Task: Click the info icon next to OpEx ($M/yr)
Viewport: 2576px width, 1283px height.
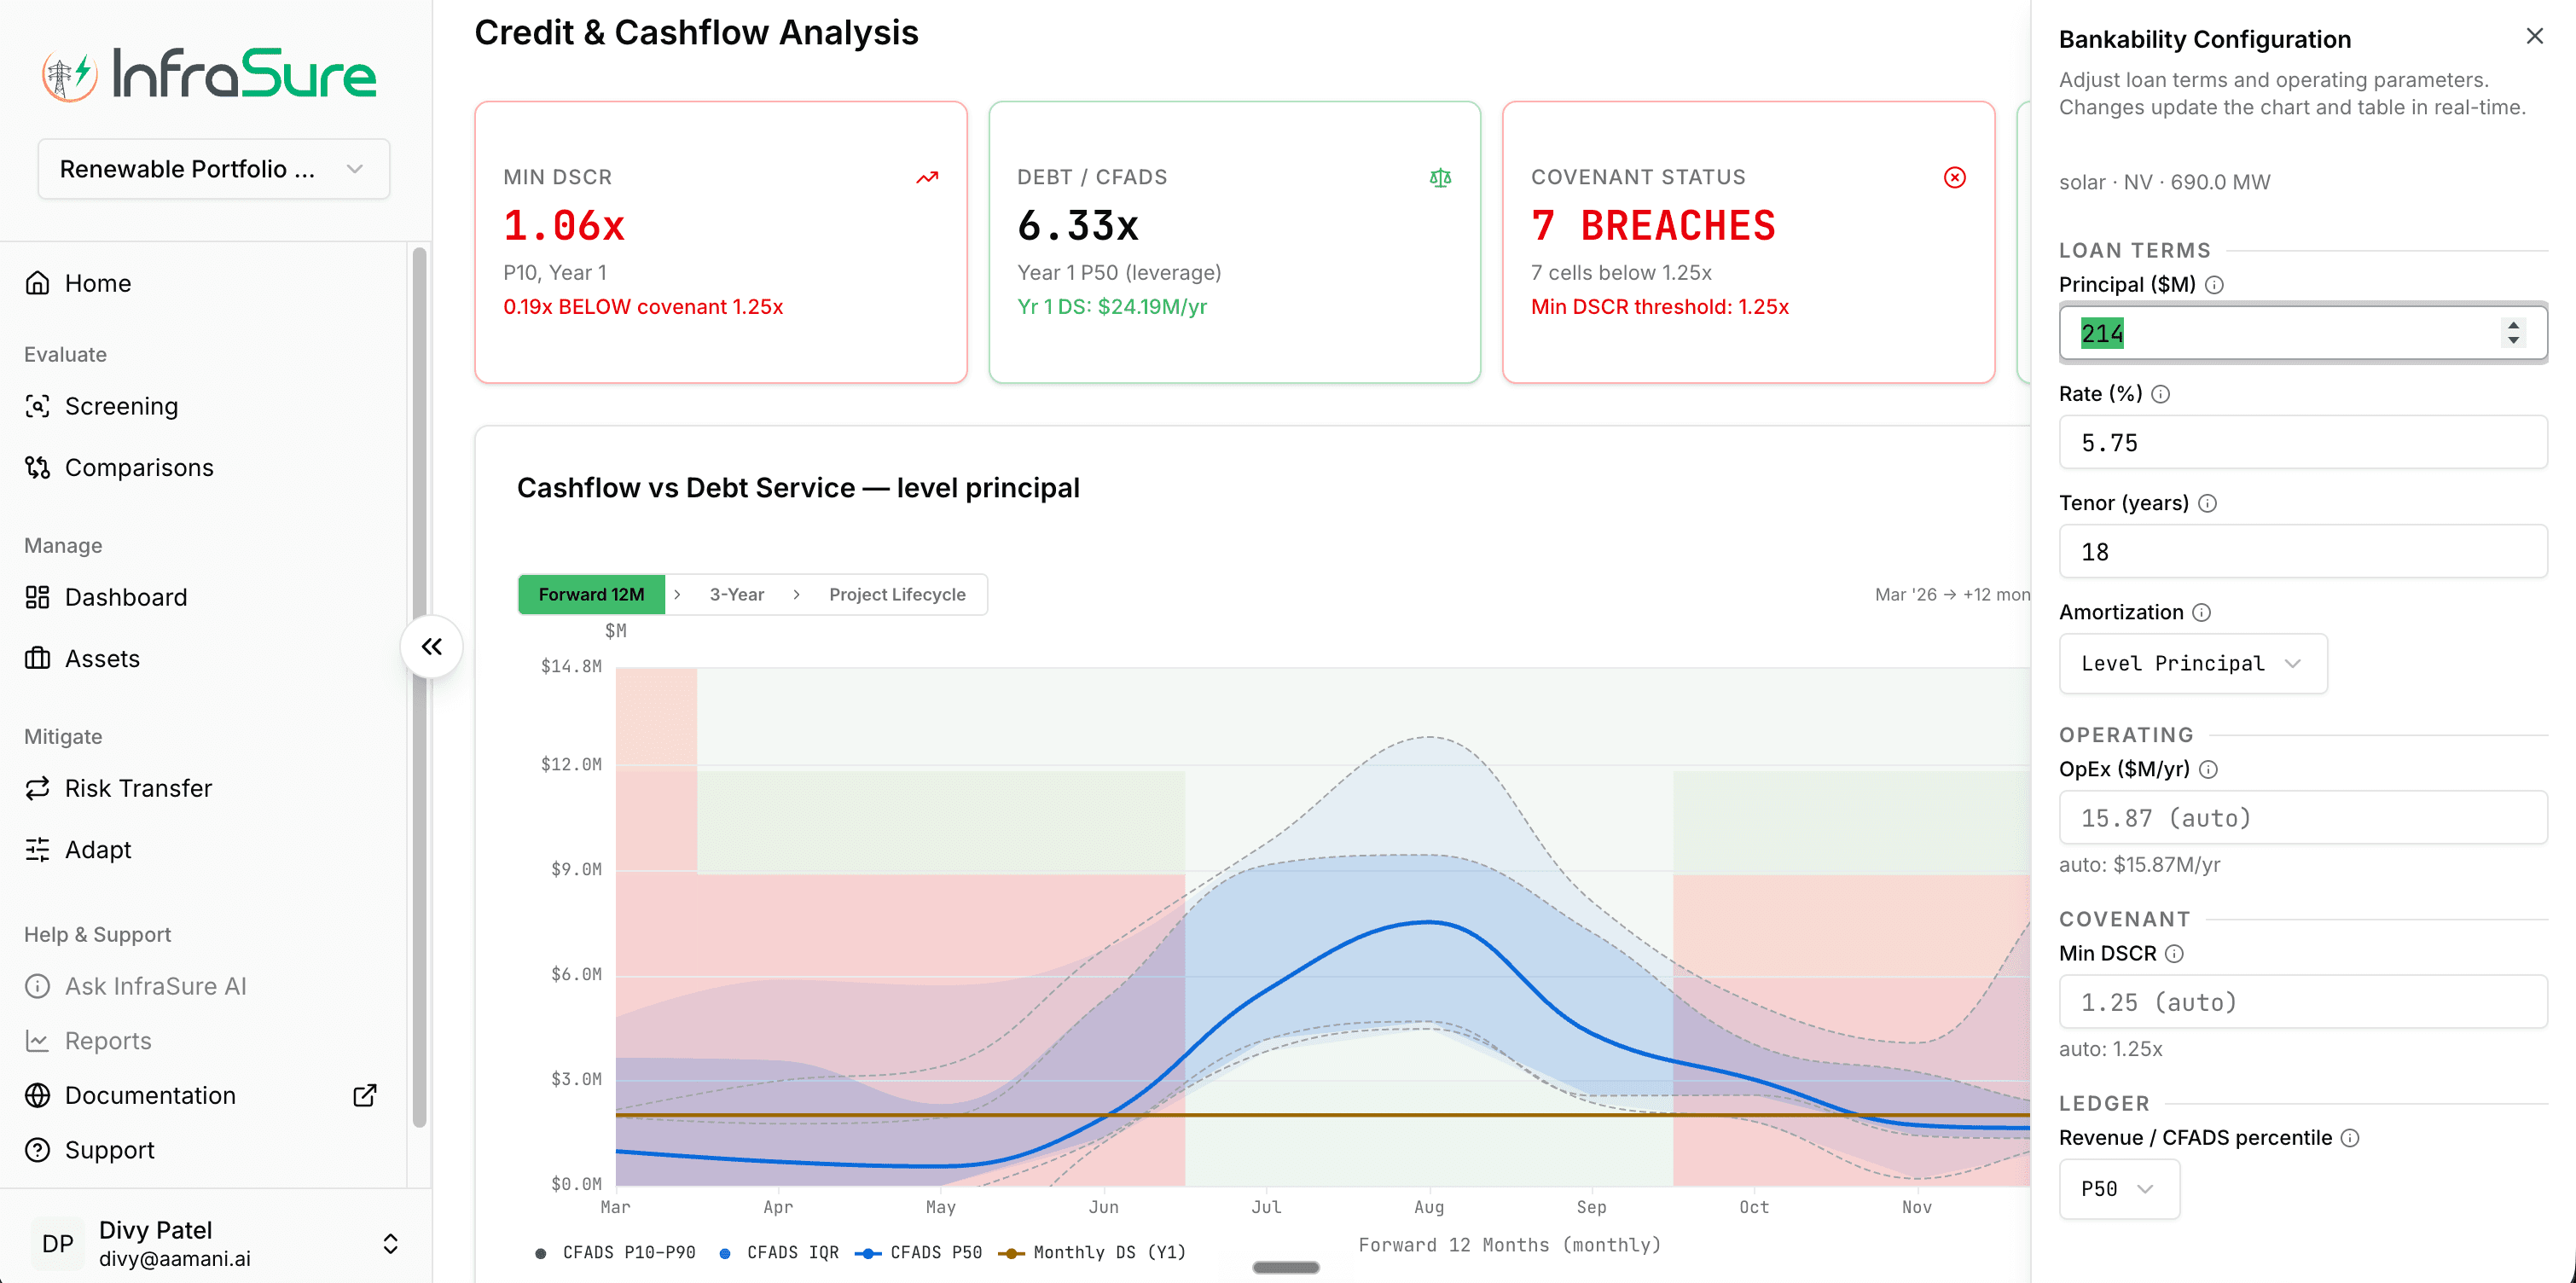Action: pos(2208,769)
